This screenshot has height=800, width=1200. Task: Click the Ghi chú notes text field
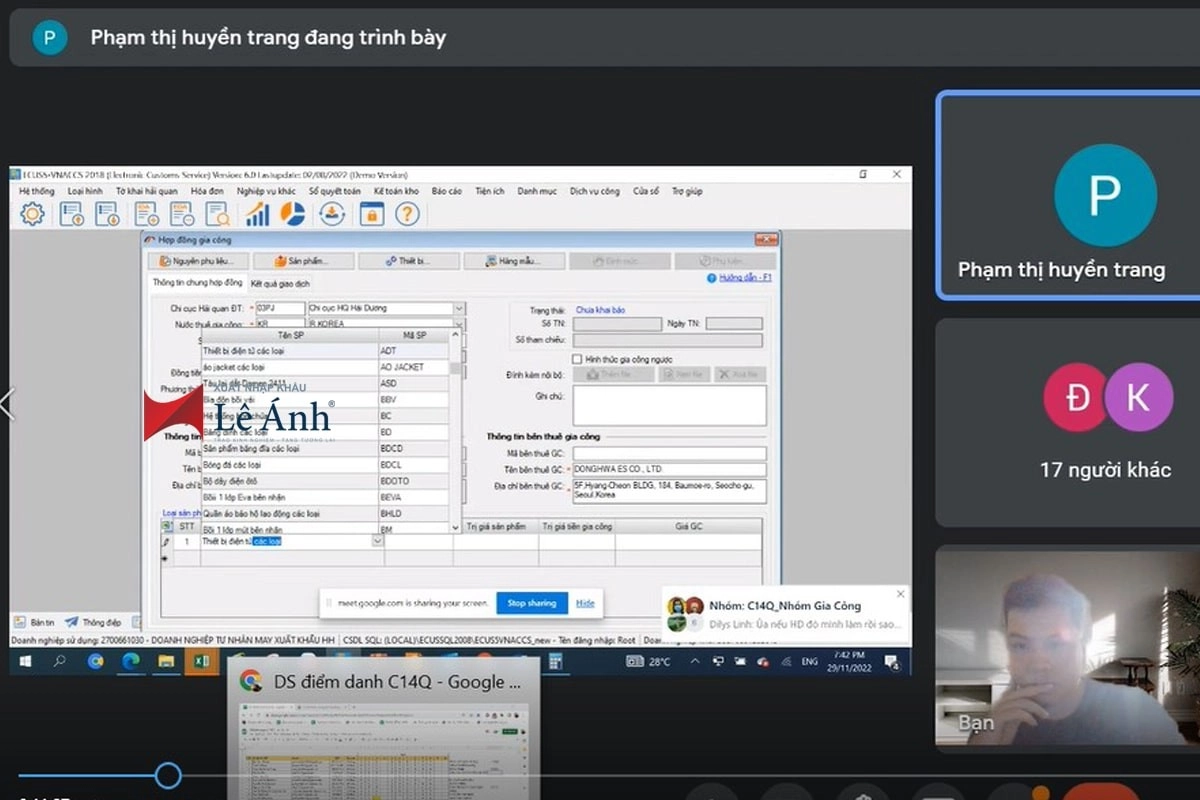[669, 405]
